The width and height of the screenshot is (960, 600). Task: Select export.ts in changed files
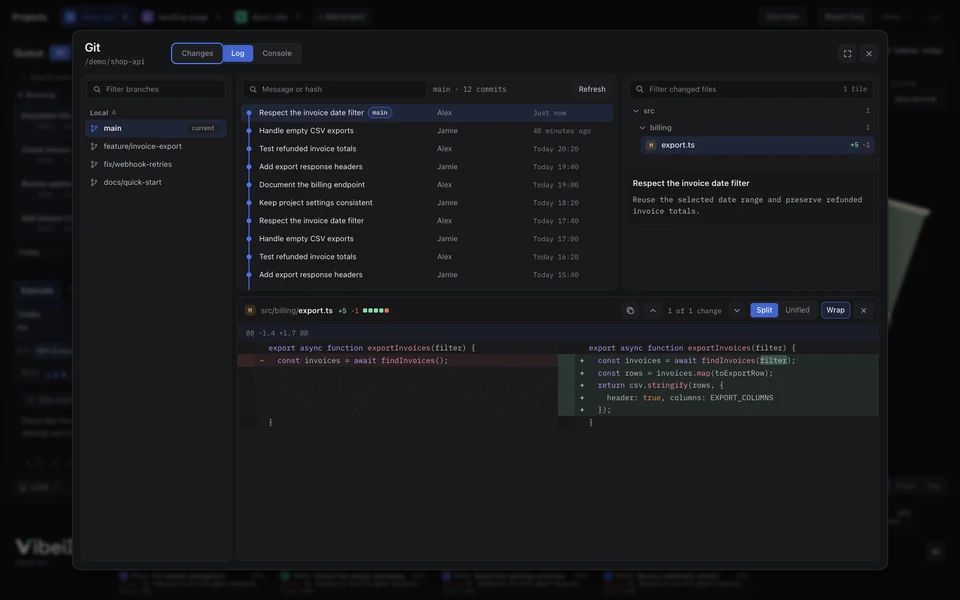757,145
